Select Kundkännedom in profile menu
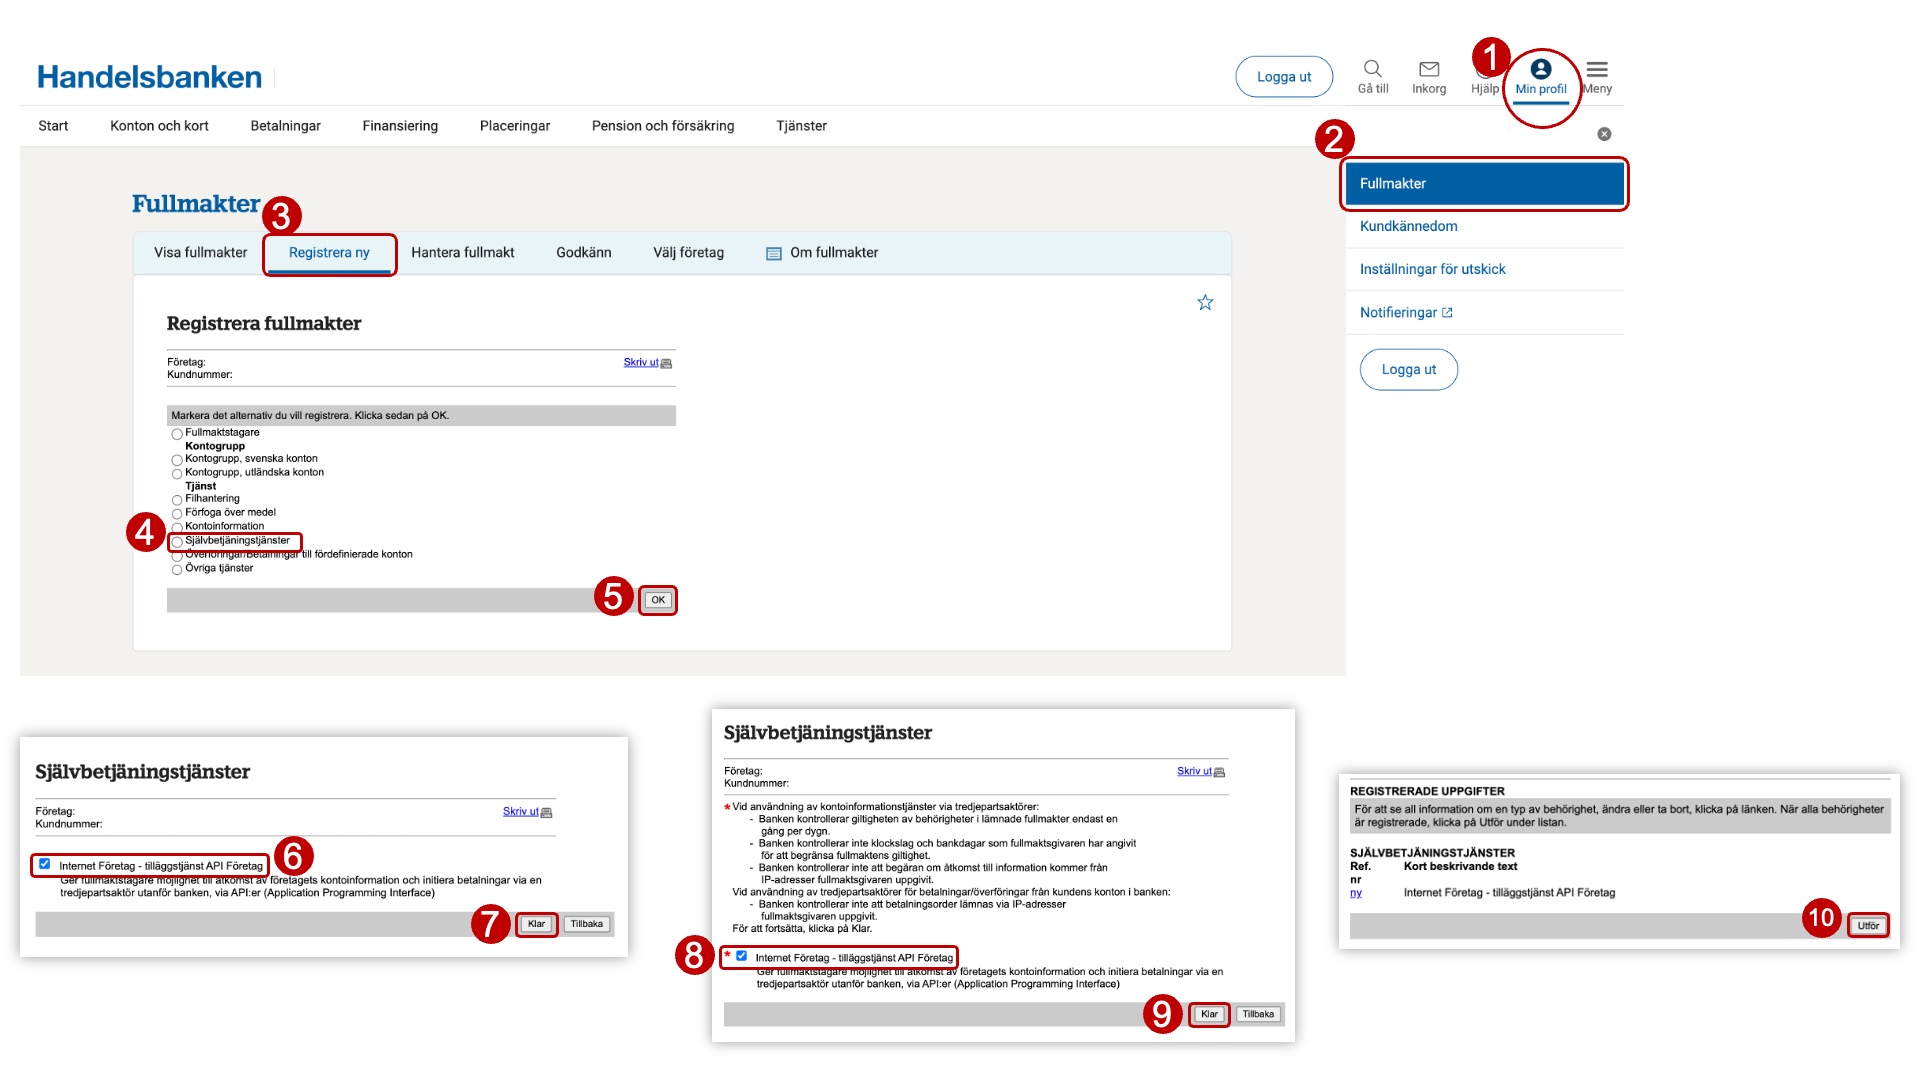 (x=1408, y=227)
